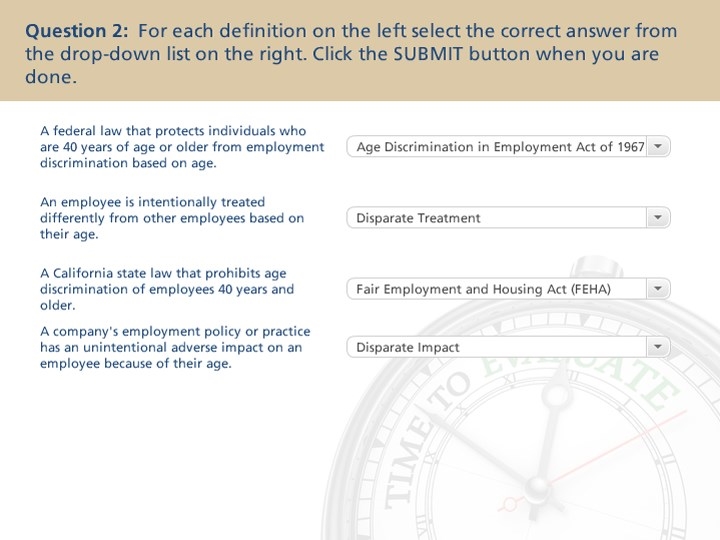Screen dimensions: 720x540
Task: Expand the Disparate Treatment dropdown arrow
Action: 658,218
